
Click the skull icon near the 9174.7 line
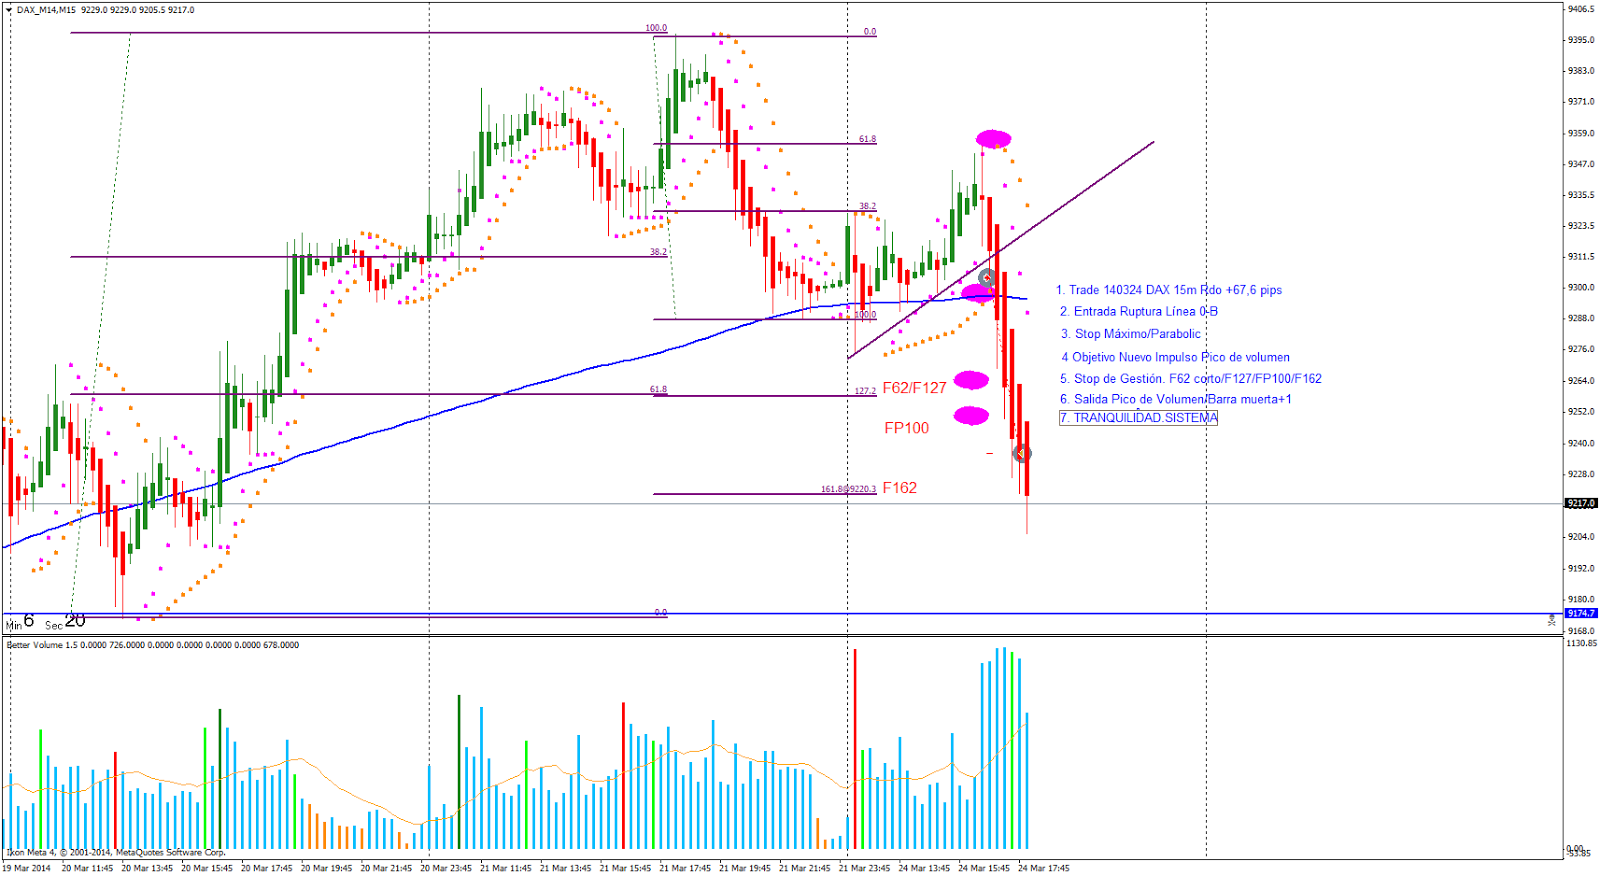coord(1551,621)
